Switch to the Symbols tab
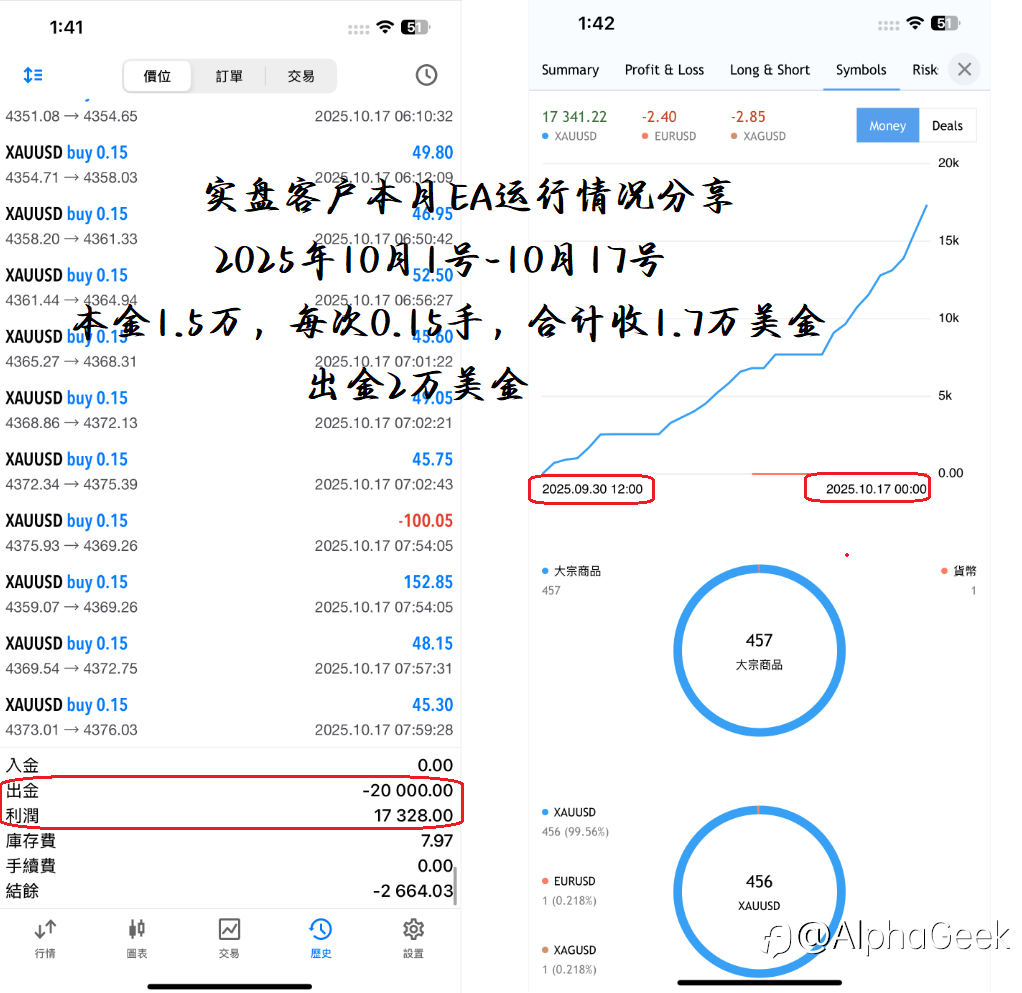Screen dimensions: 1022x993 [x=861, y=70]
